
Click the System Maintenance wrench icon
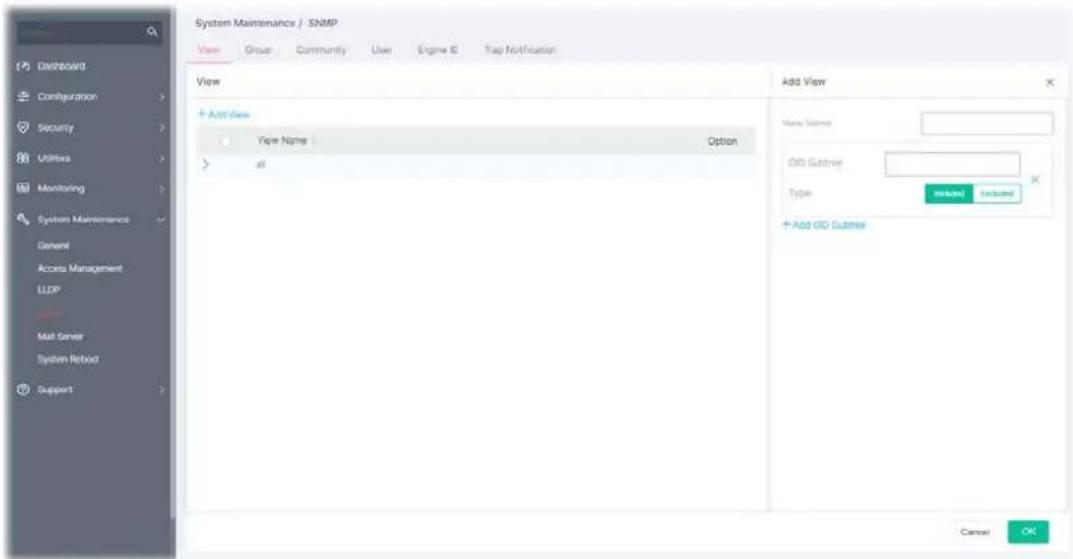[23, 219]
